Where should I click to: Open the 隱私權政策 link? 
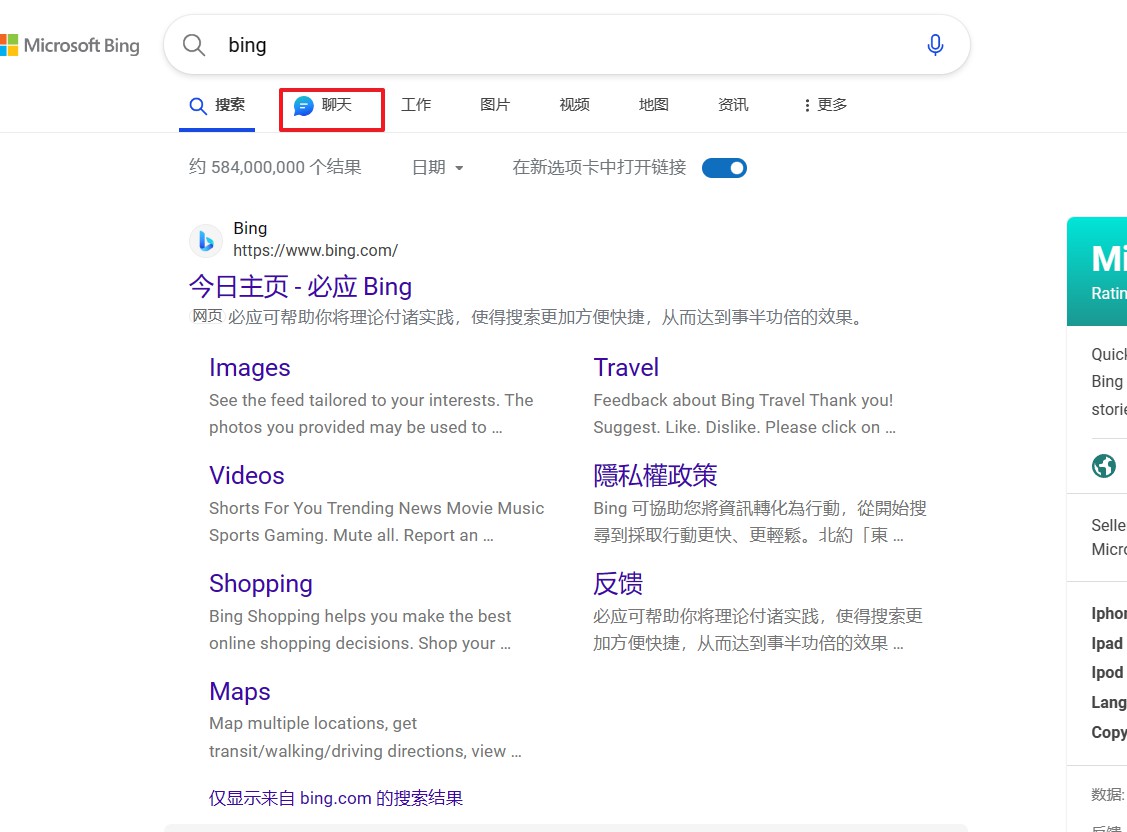pyautogui.click(x=656, y=476)
